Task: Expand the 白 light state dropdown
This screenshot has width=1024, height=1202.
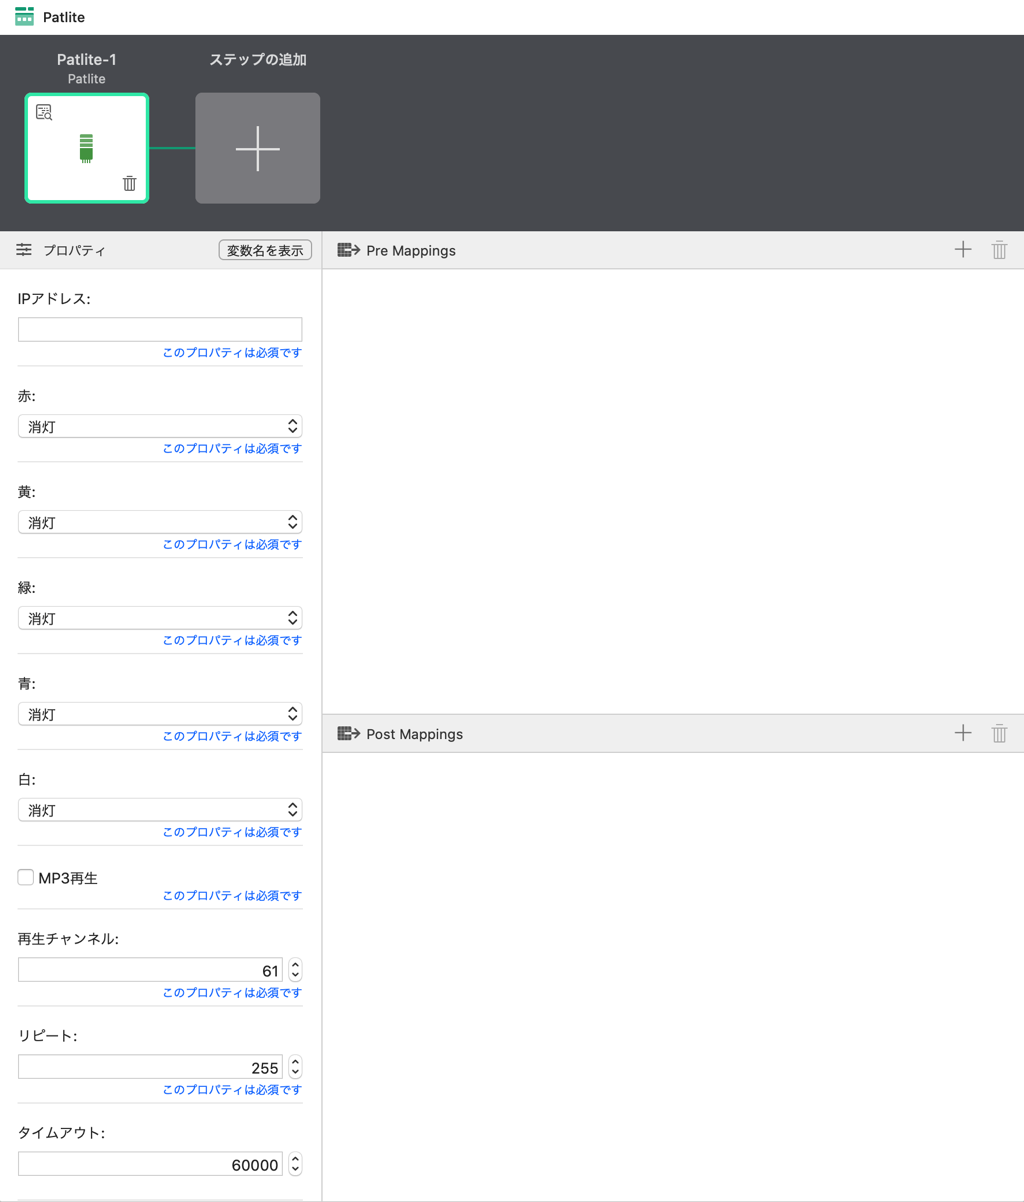Action: 160,810
